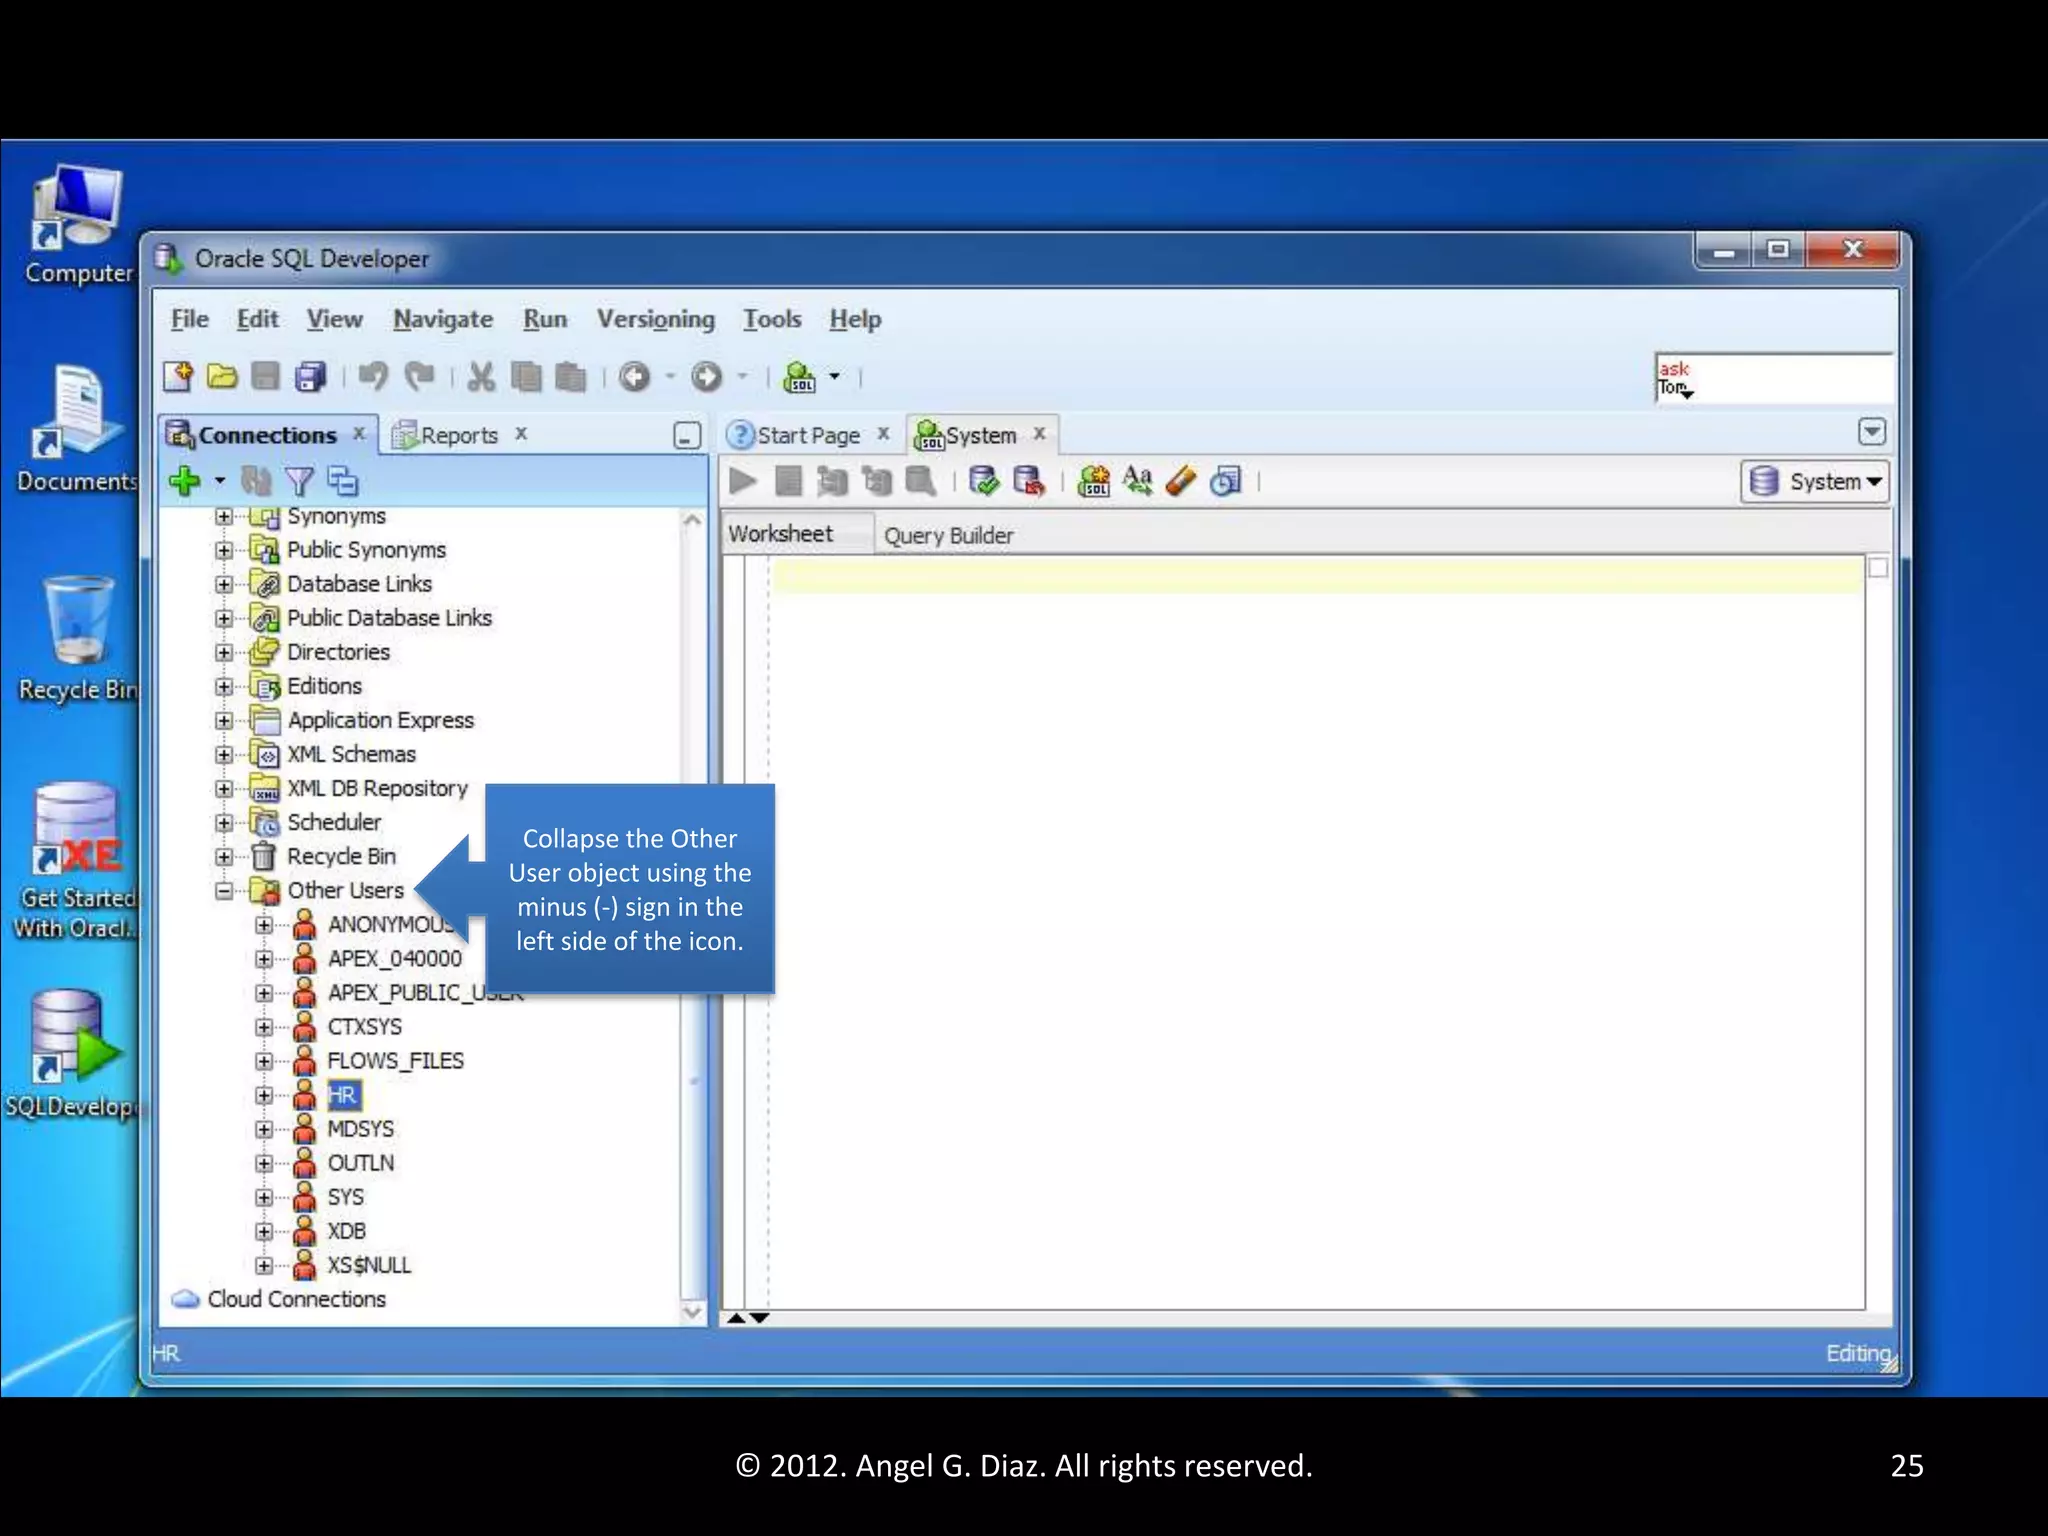Select Cloud Connections in the tree
The image size is (2048, 1536).
point(296,1299)
